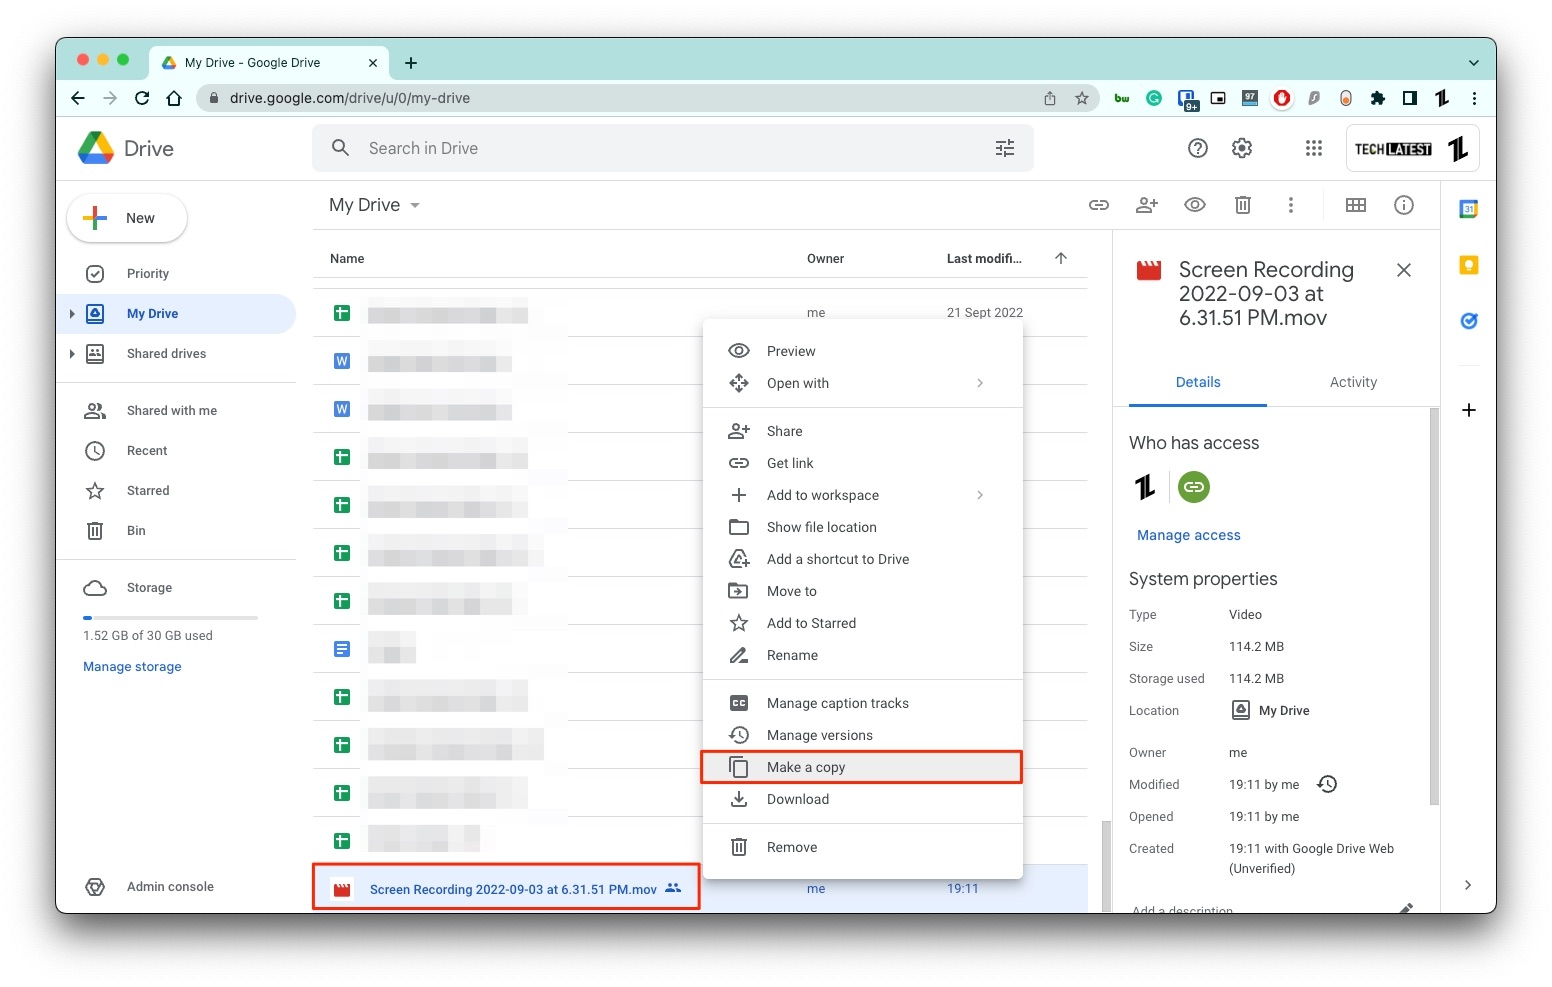Hide file details with the close icon
This screenshot has height=987, width=1552.
click(1403, 269)
